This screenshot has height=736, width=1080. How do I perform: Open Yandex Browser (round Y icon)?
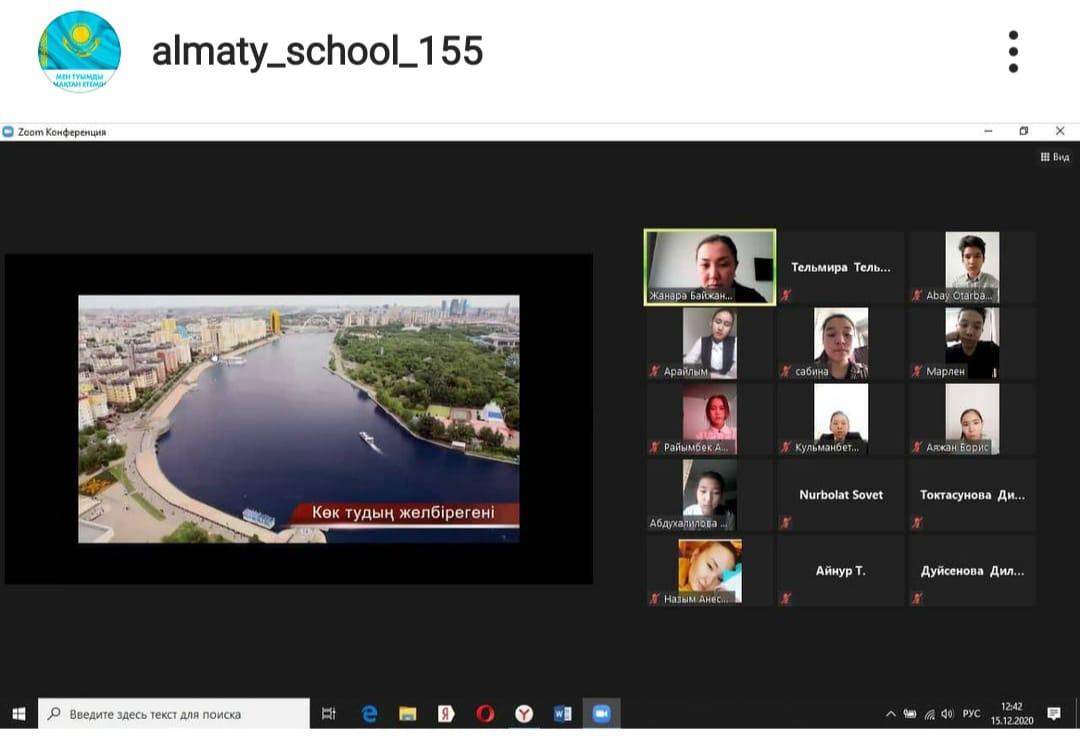[524, 714]
